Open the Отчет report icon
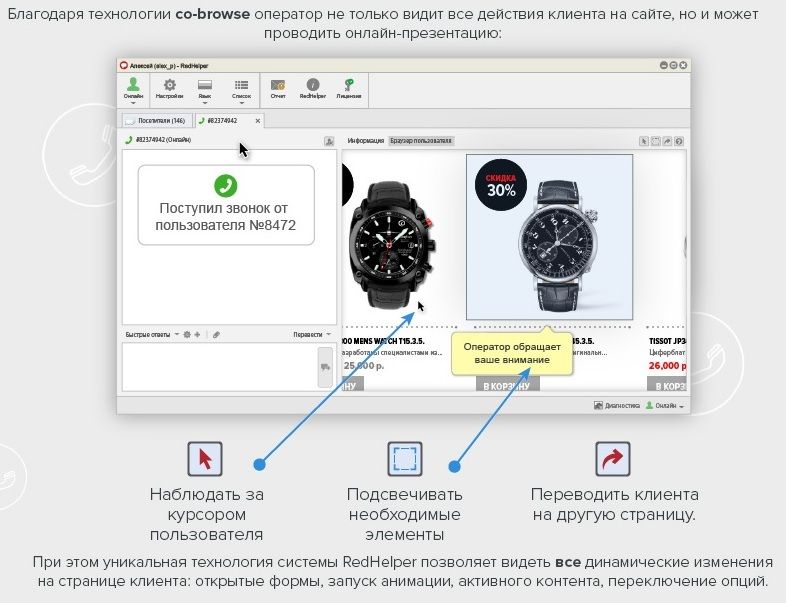Screen dimensions: 786x603 click(278, 88)
